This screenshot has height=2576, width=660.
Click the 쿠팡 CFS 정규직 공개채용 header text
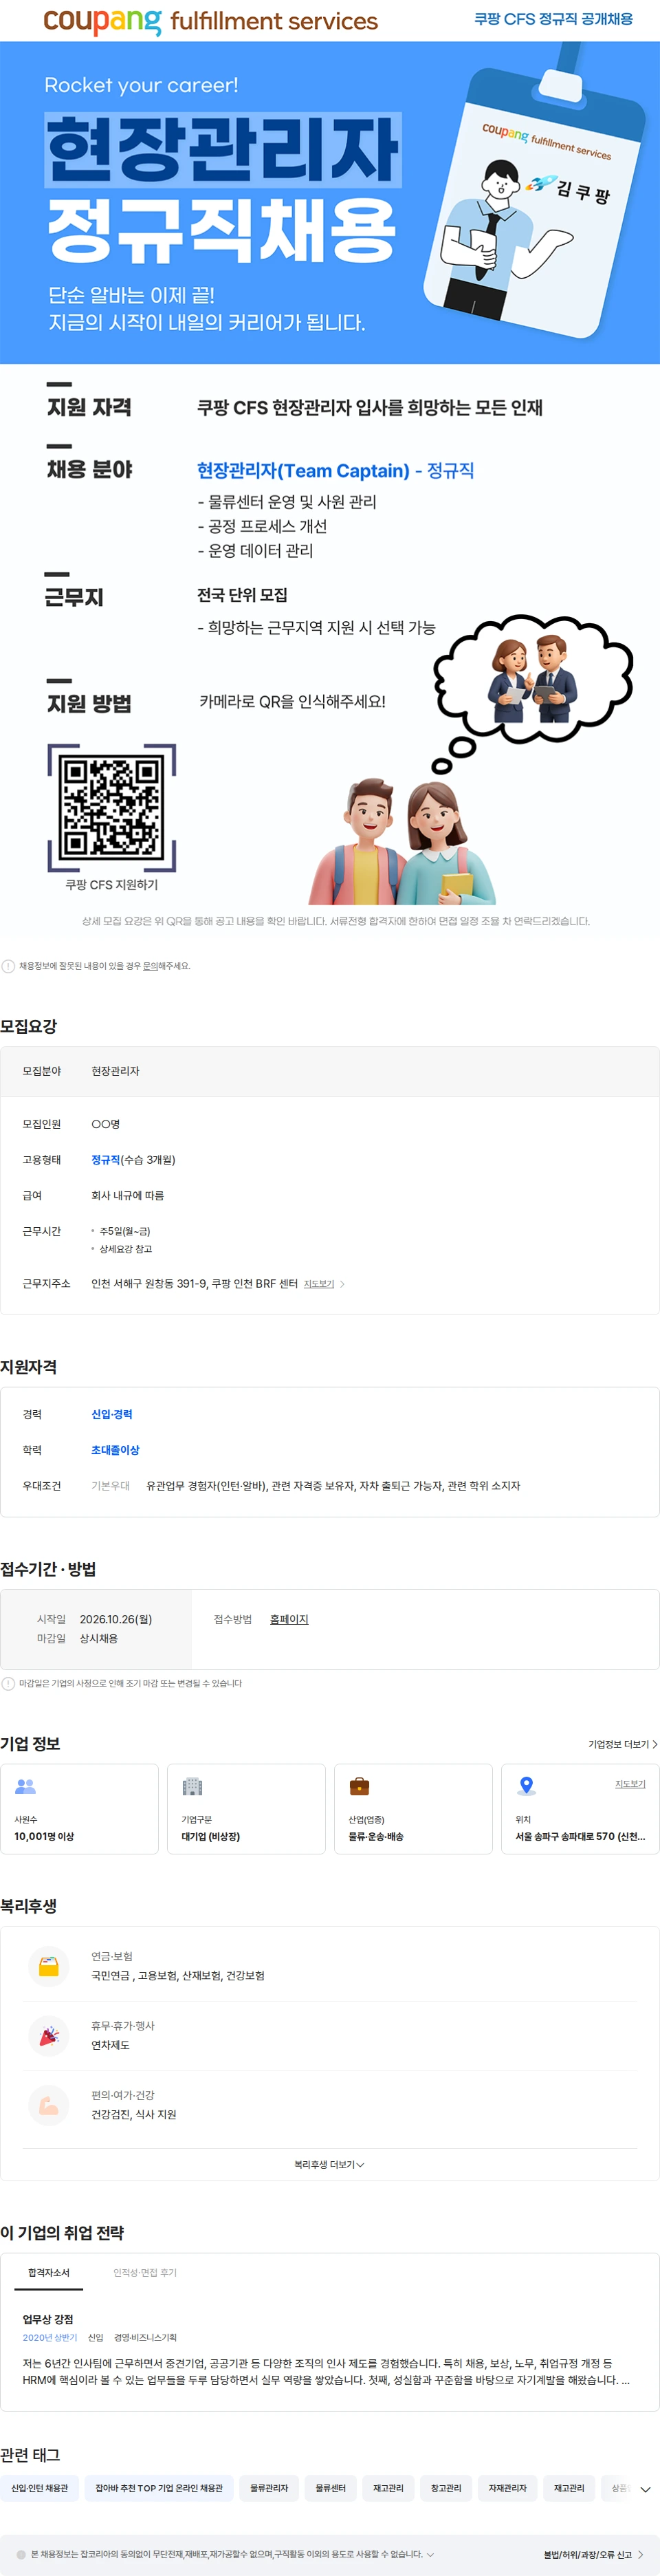[553, 19]
